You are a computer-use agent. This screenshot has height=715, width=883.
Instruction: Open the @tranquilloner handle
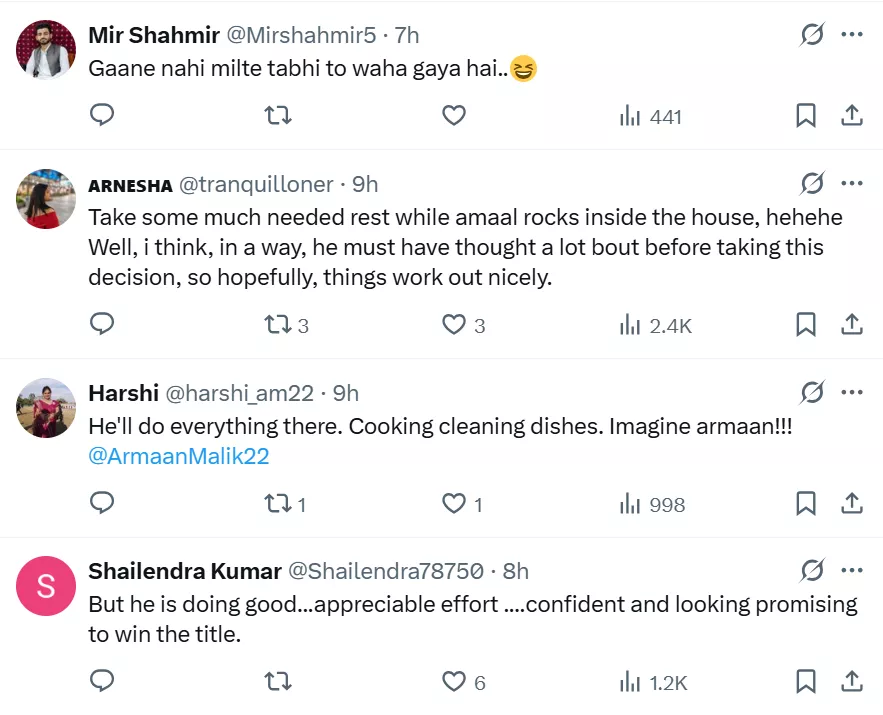[255, 184]
